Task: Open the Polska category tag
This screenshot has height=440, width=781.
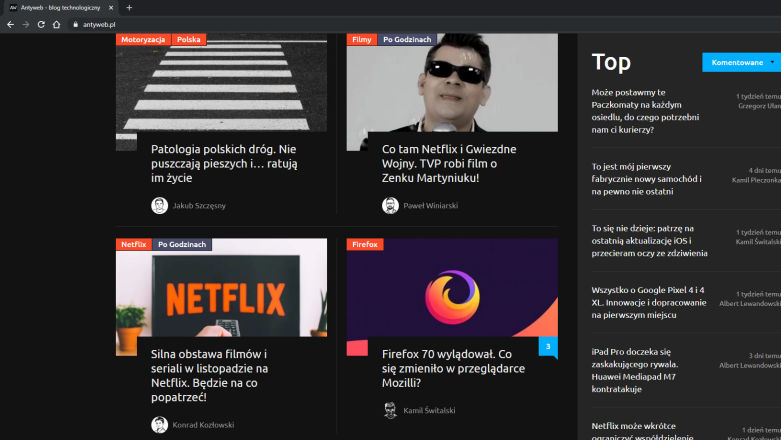Action: coord(189,39)
